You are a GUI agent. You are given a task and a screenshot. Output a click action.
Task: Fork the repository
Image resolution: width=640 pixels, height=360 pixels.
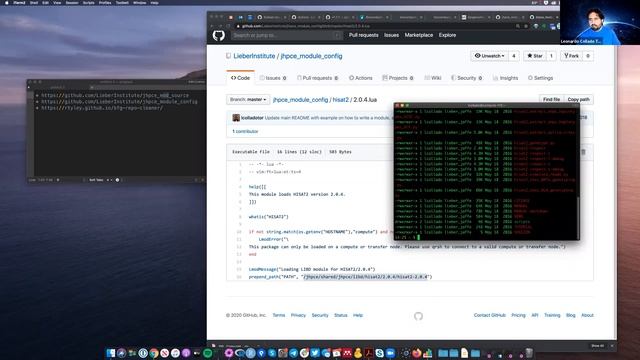point(571,56)
